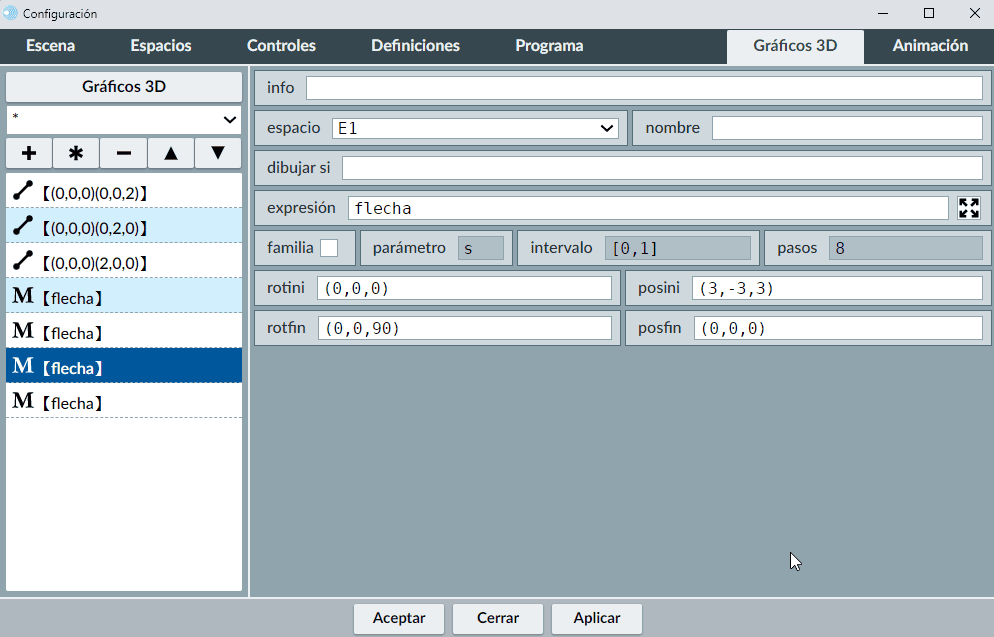994x637 pixels.
Task: Move the selected graphic down with the arrow
Action: coord(218,153)
